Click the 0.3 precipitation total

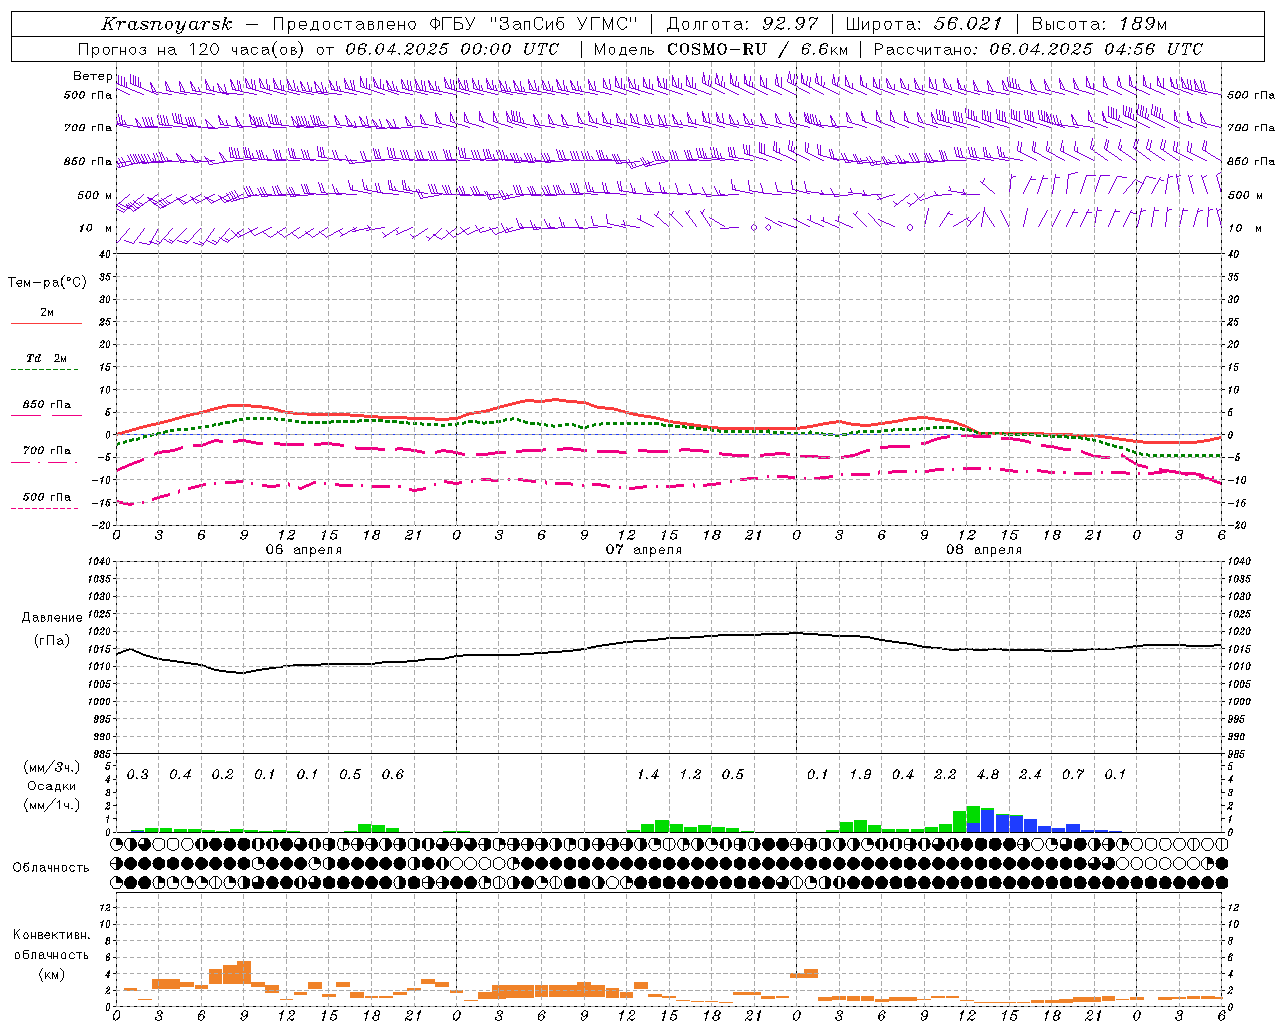pos(138,775)
